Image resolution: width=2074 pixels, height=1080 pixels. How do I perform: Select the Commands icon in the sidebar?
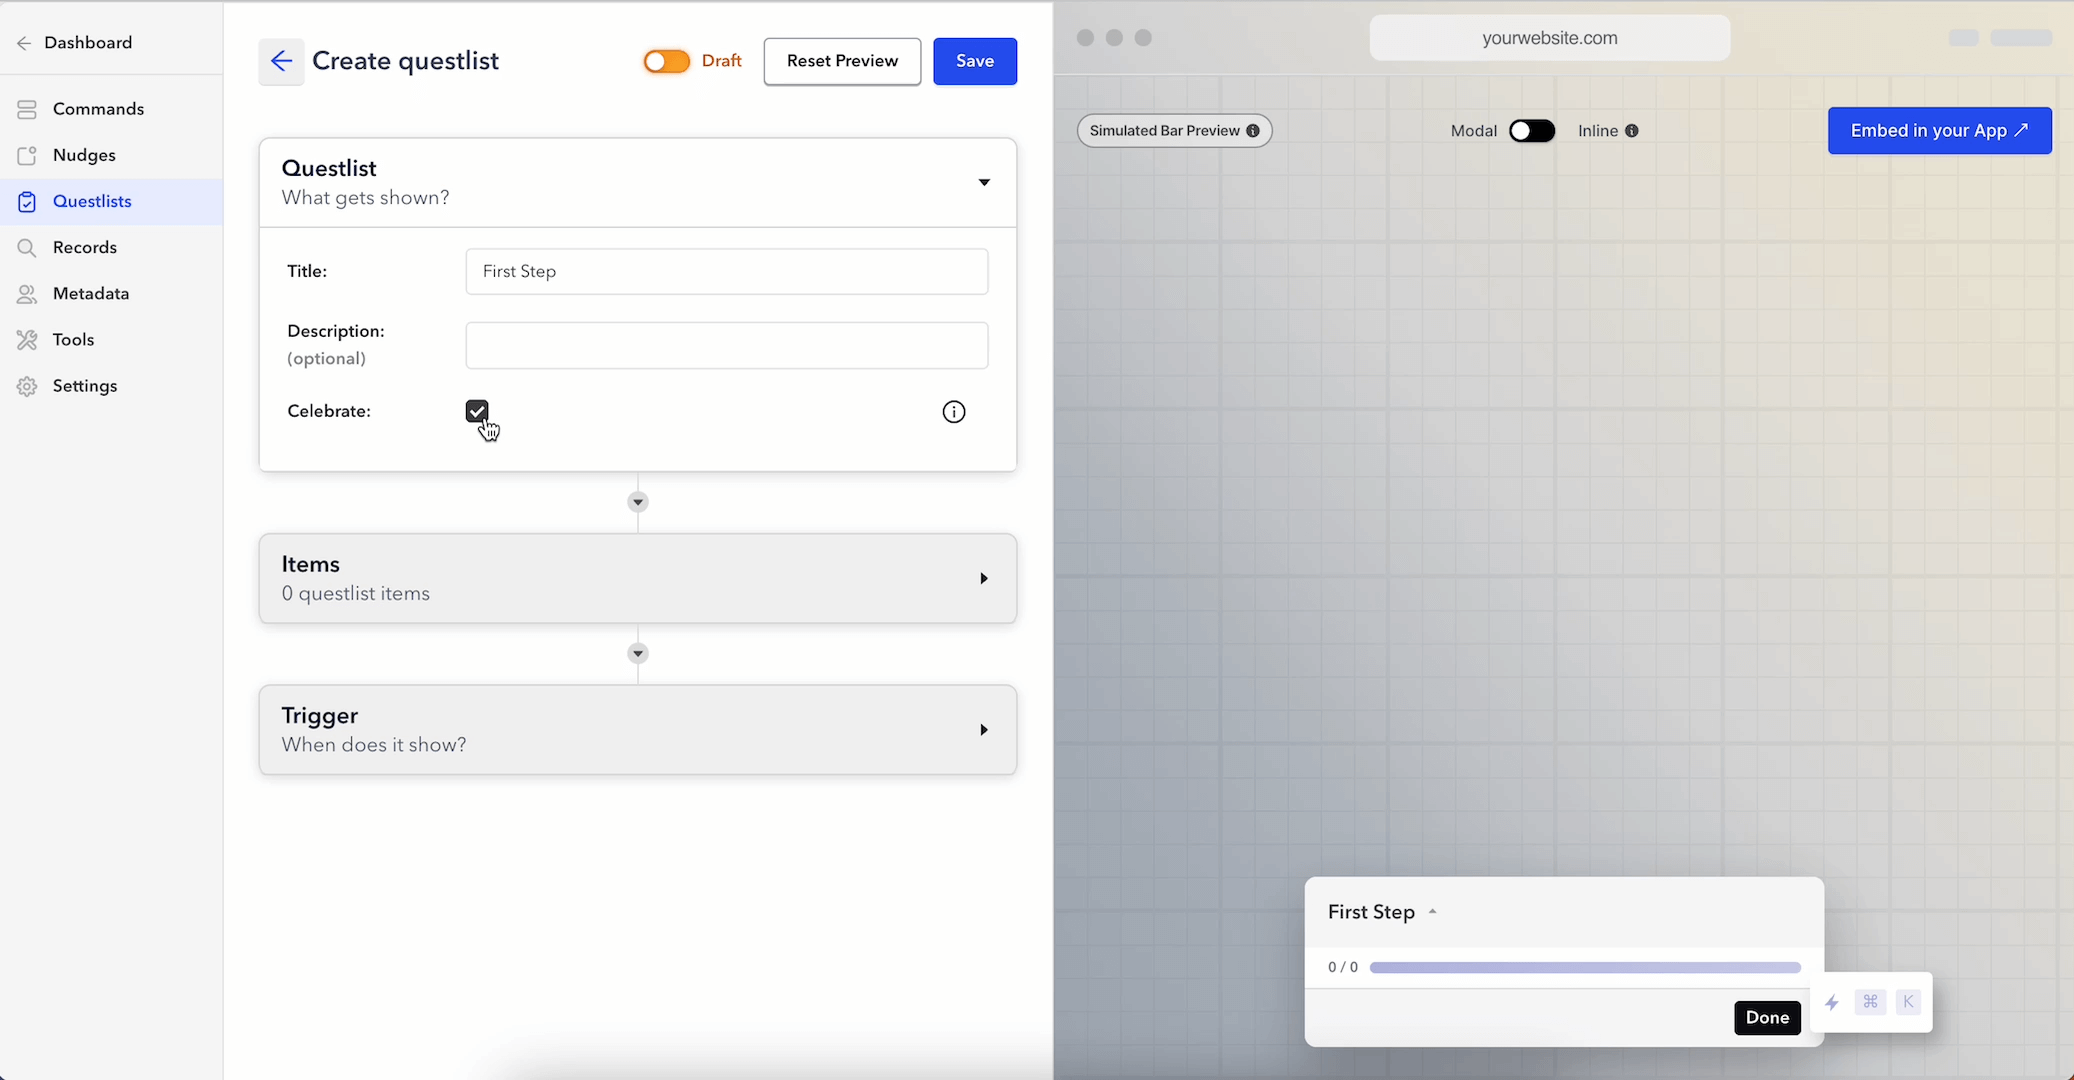[26, 108]
